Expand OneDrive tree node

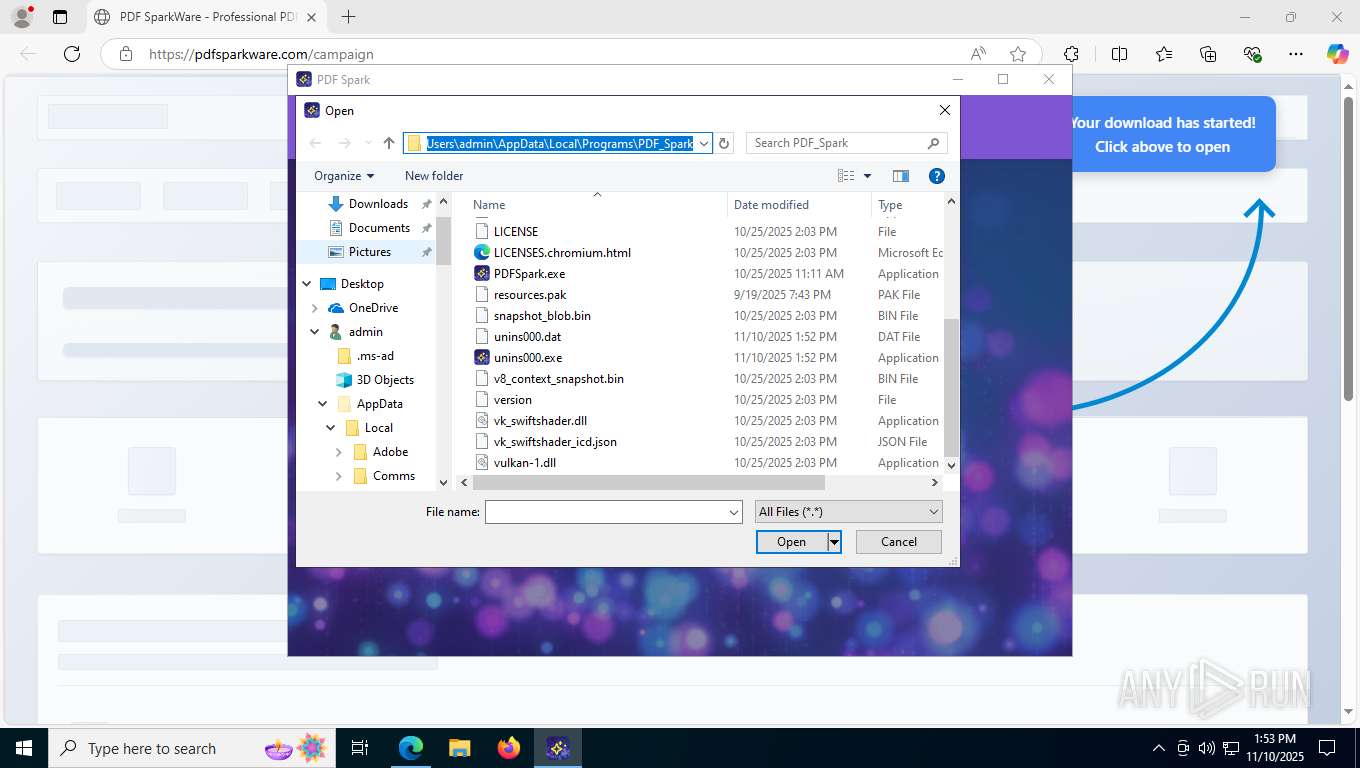click(315, 308)
